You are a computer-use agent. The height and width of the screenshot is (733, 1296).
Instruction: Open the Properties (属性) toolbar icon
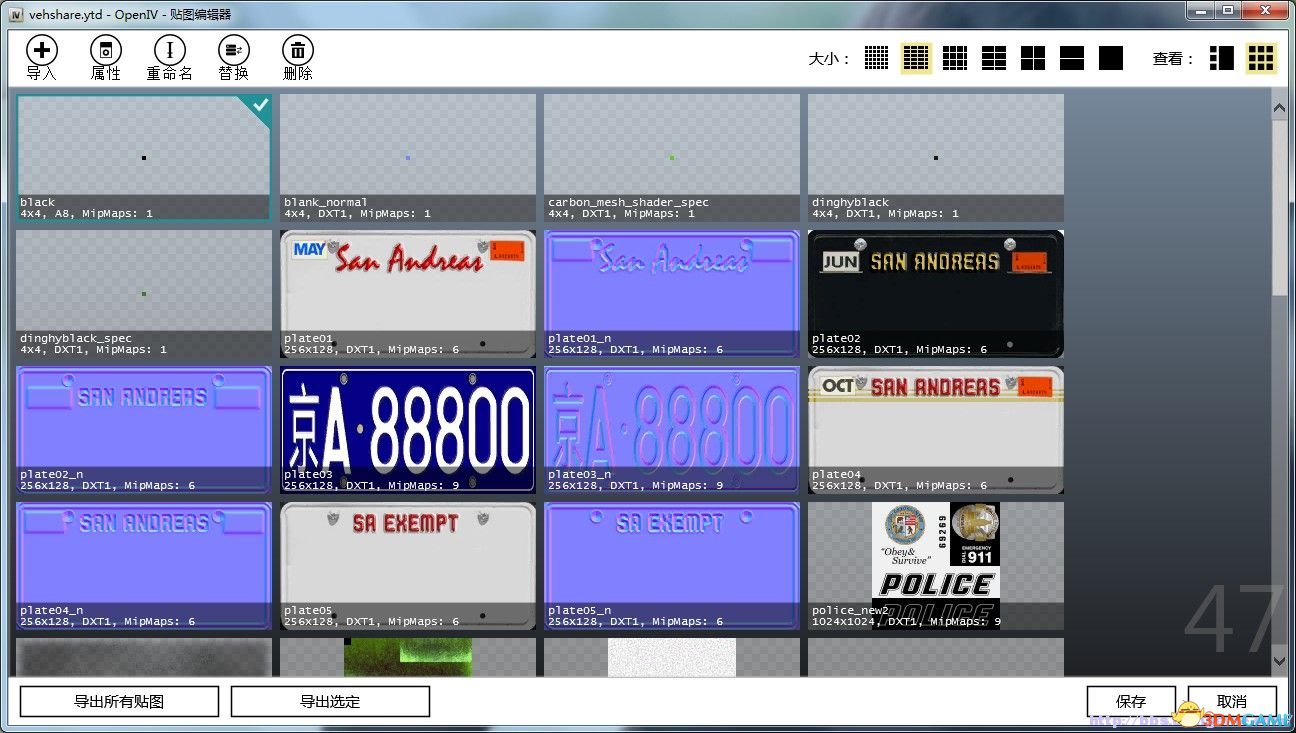coord(106,50)
